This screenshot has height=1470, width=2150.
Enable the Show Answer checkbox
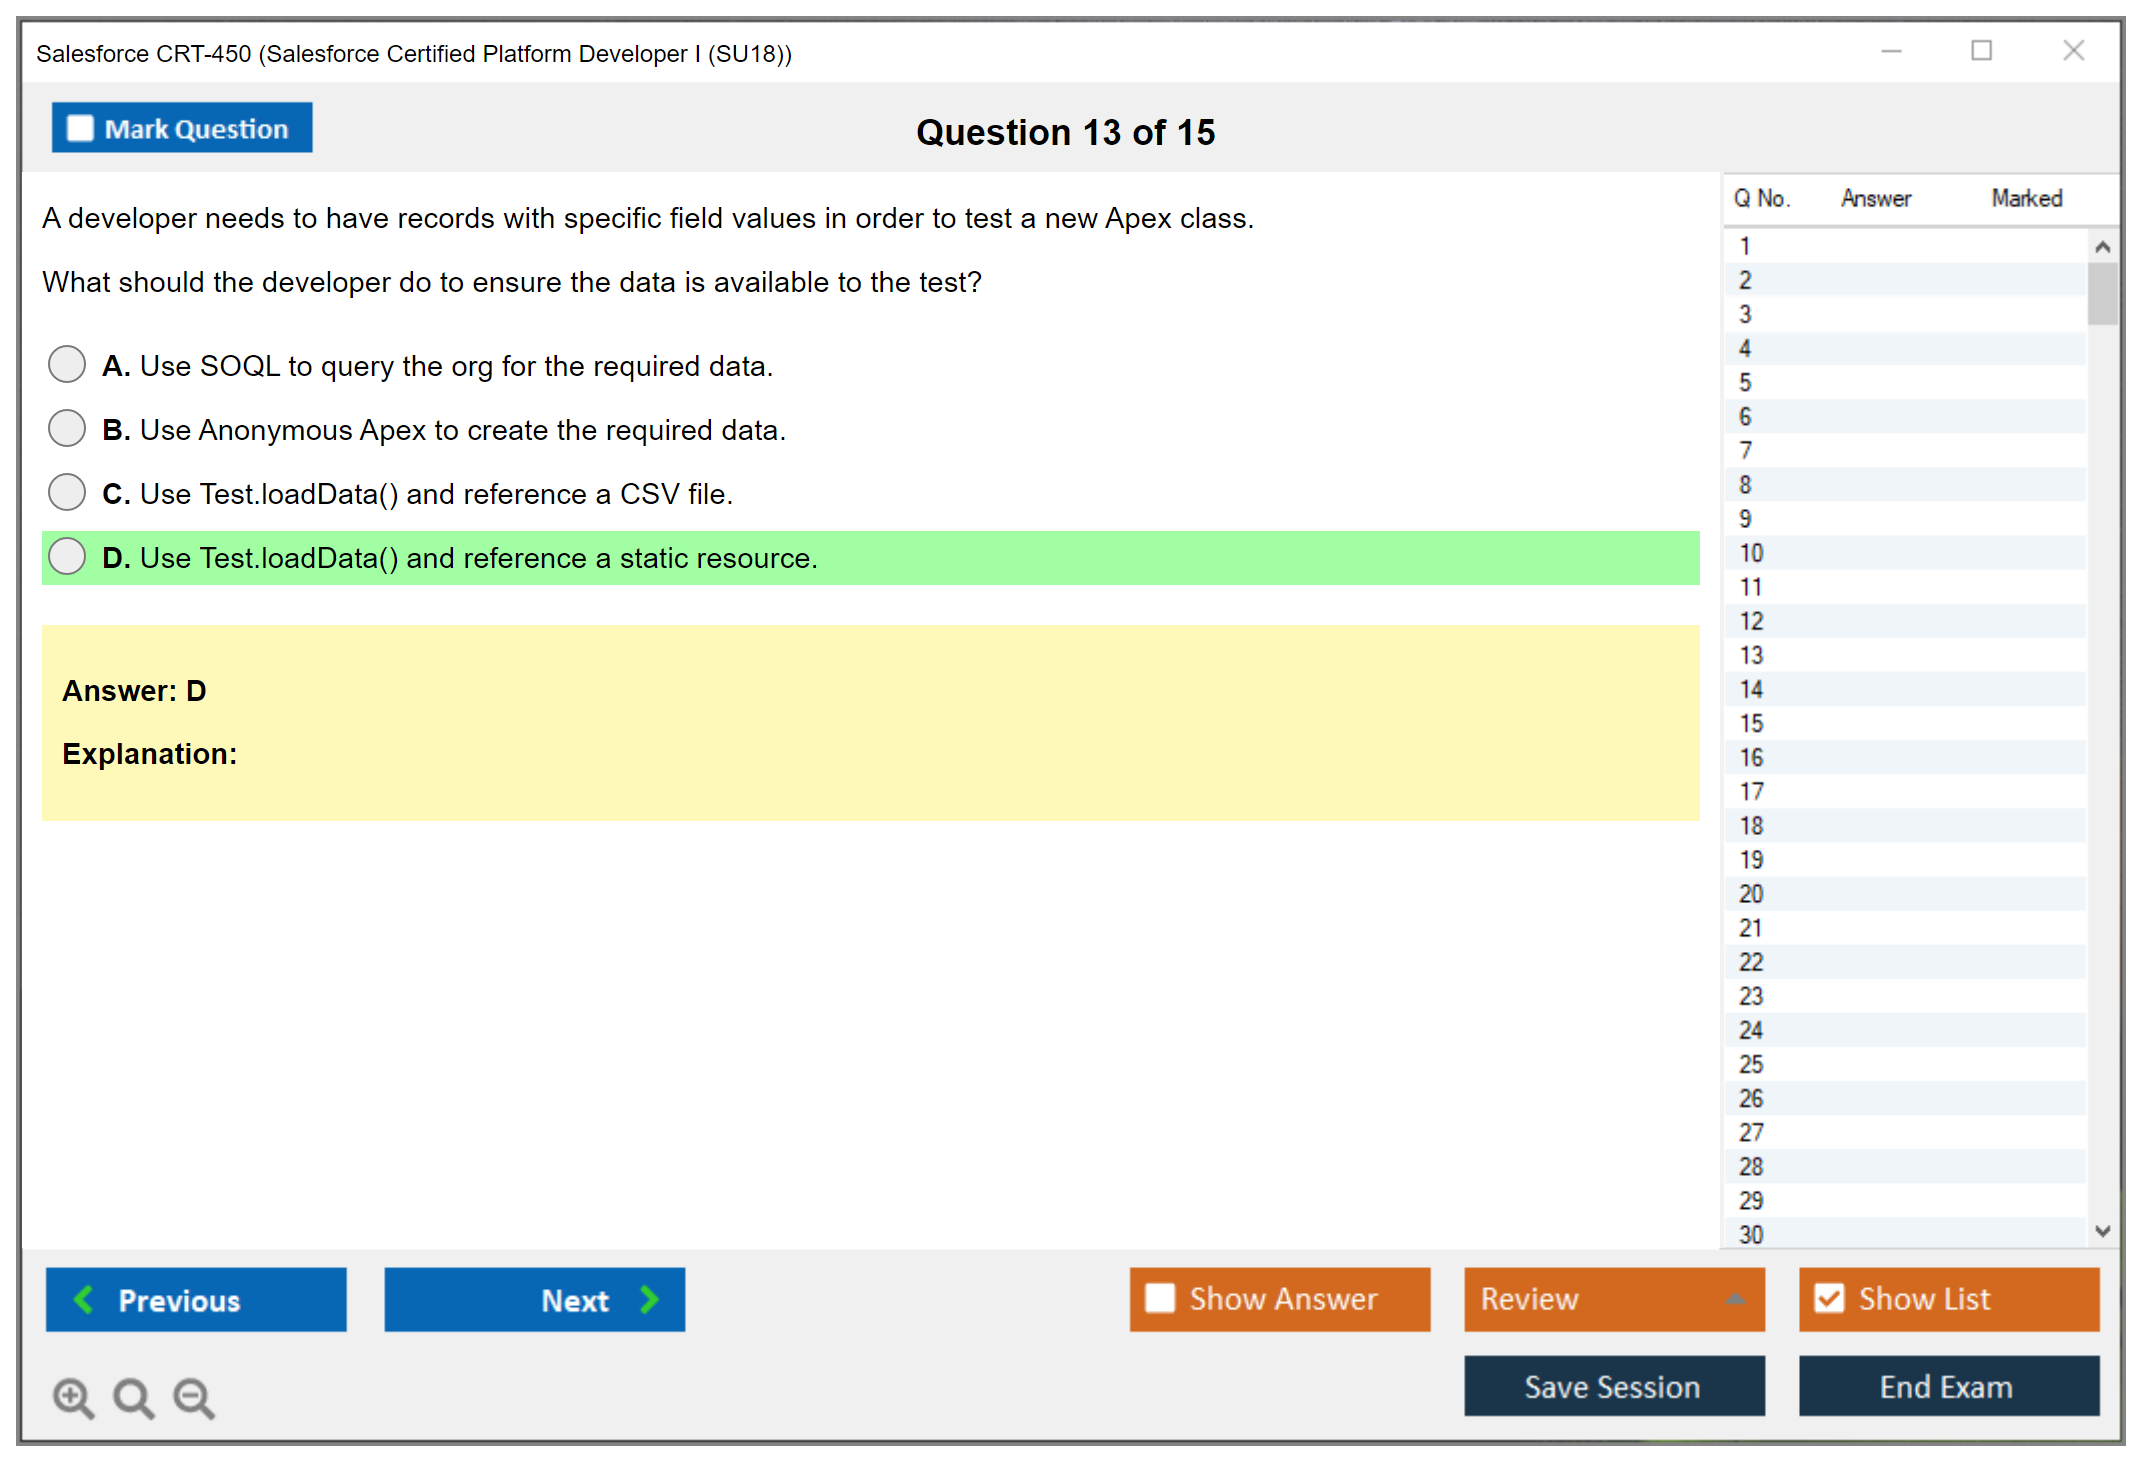pyautogui.click(x=1160, y=1298)
